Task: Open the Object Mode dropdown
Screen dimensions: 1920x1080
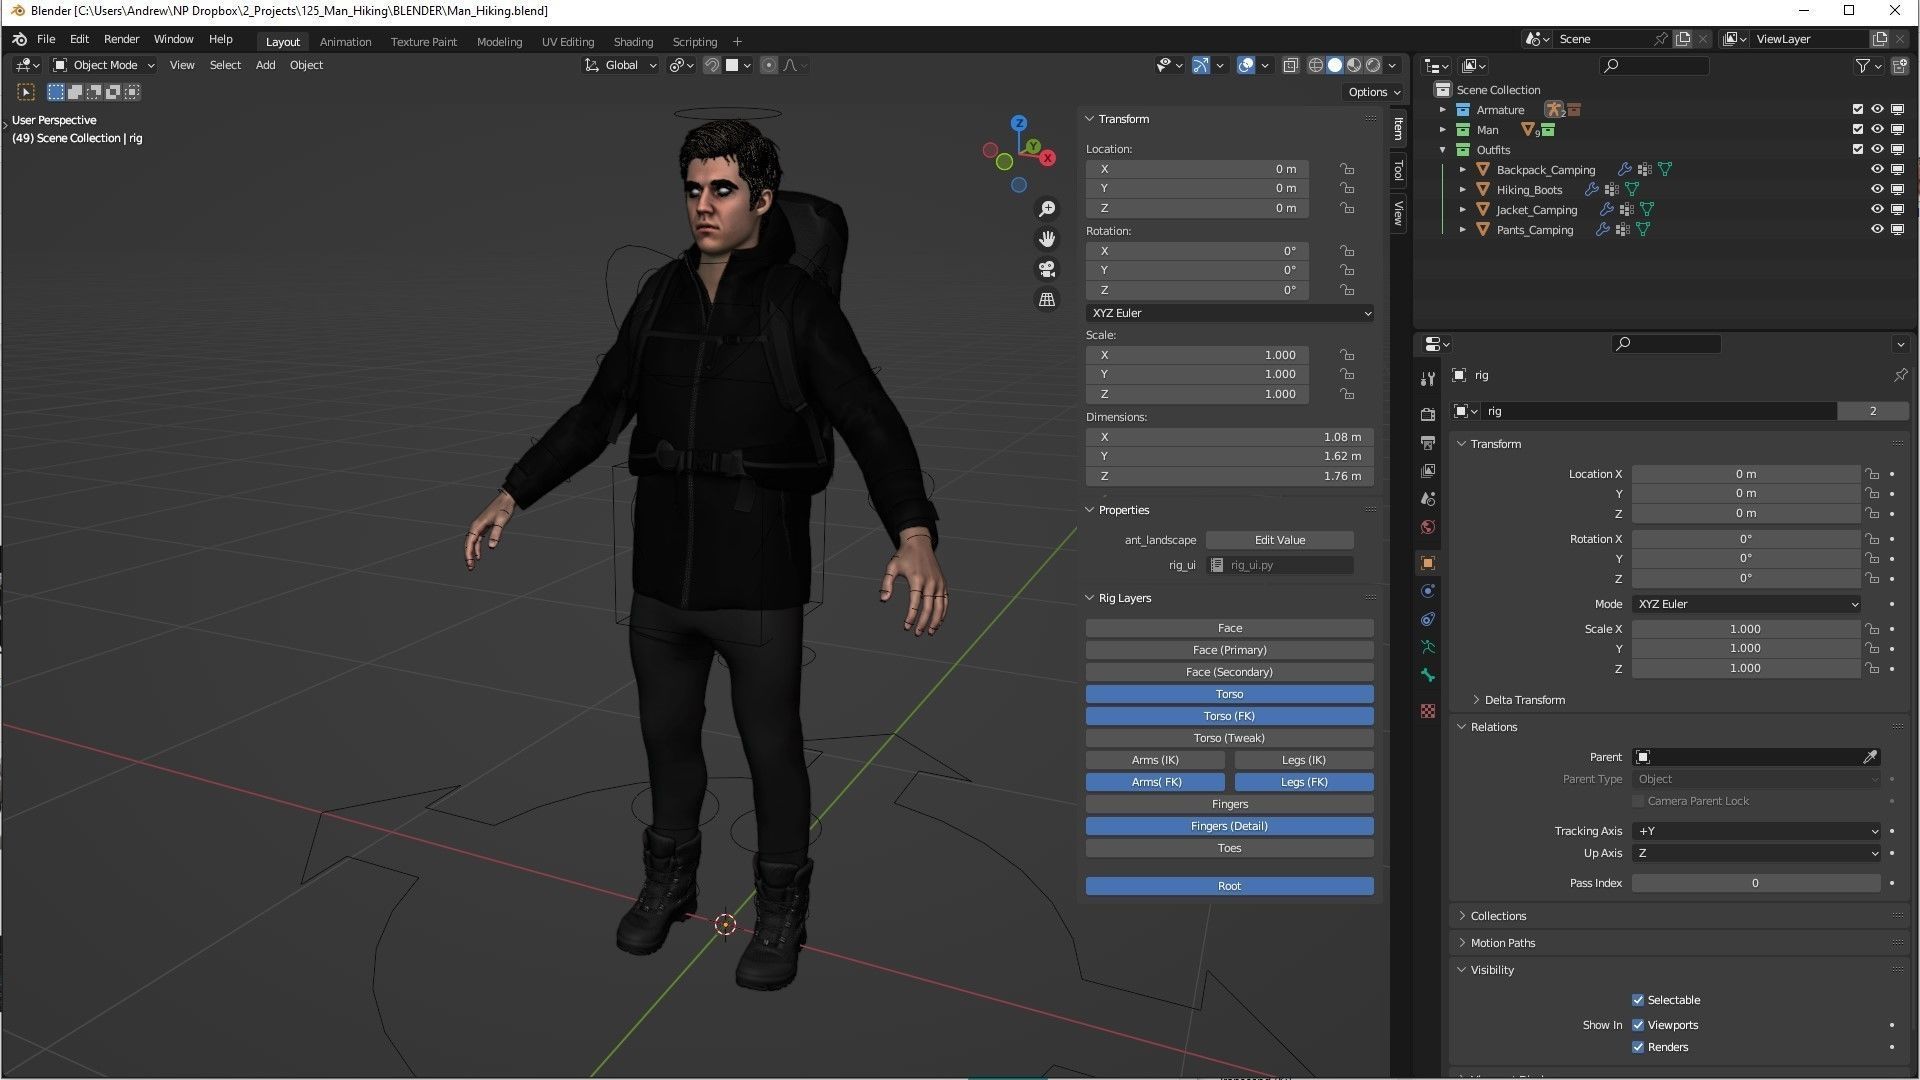Action: 104,65
